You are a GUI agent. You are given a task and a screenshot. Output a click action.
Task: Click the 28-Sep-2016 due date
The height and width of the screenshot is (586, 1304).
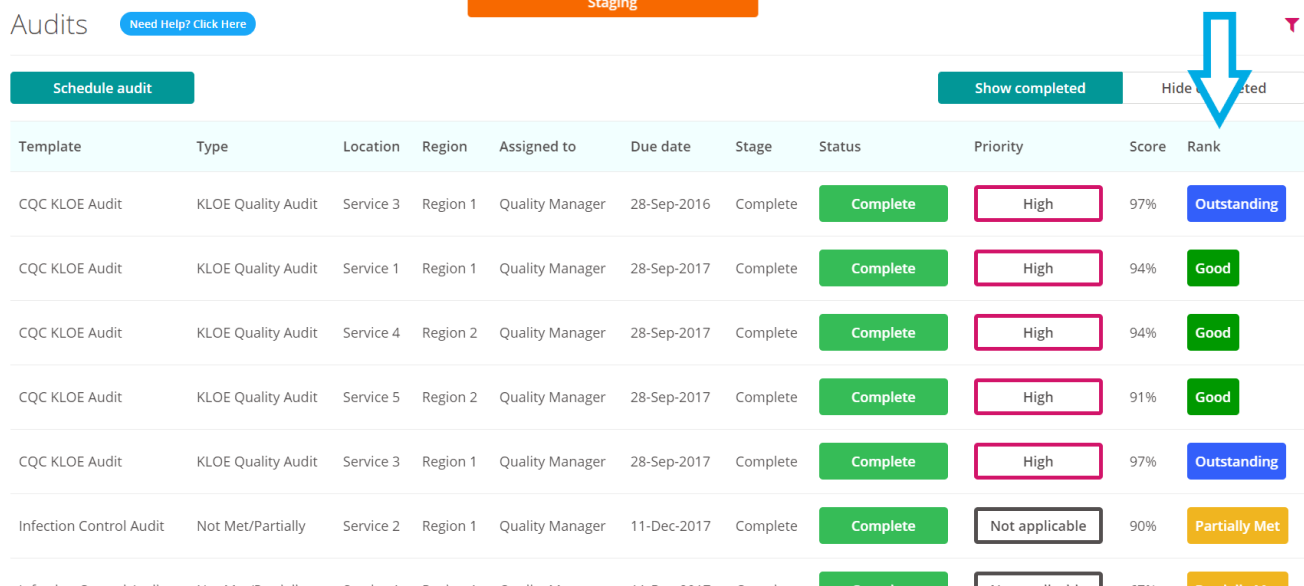click(x=670, y=204)
